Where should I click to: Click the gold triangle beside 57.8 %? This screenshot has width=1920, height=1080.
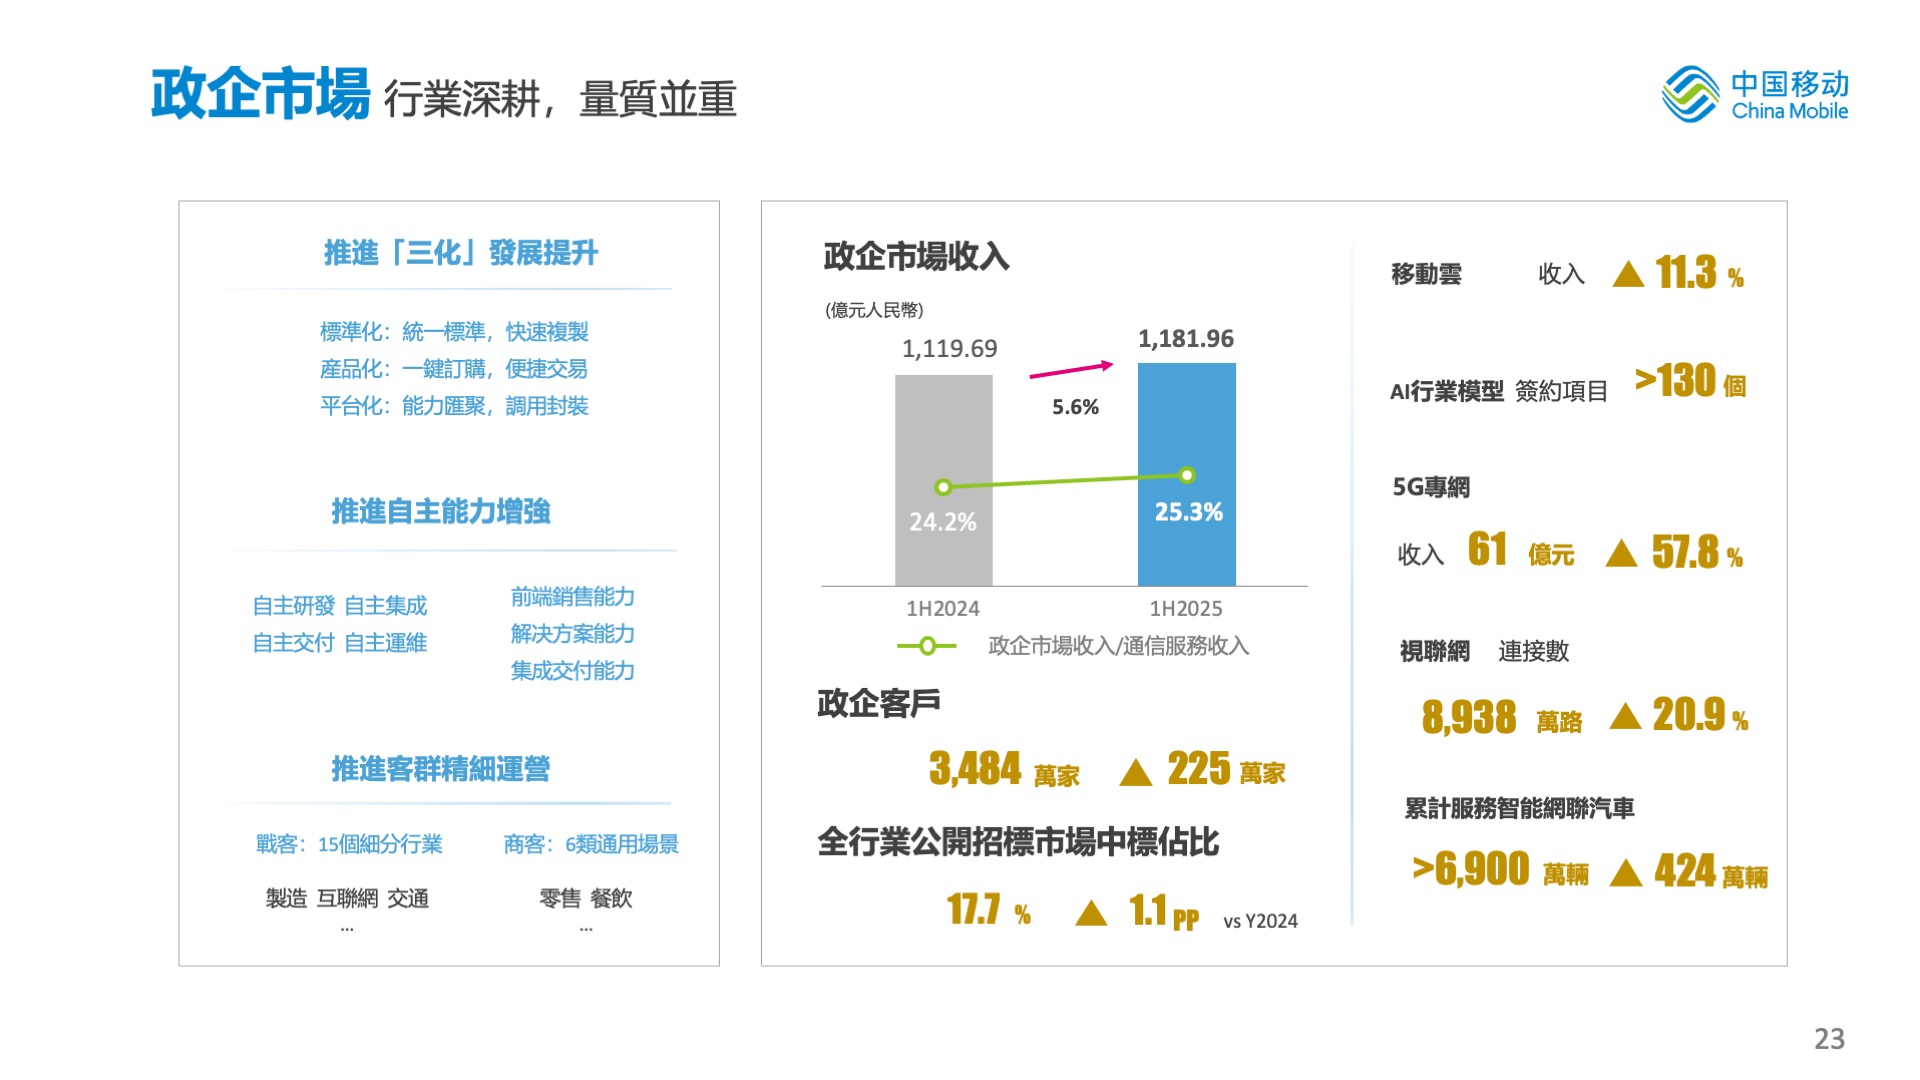click(x=1621, y=554)
